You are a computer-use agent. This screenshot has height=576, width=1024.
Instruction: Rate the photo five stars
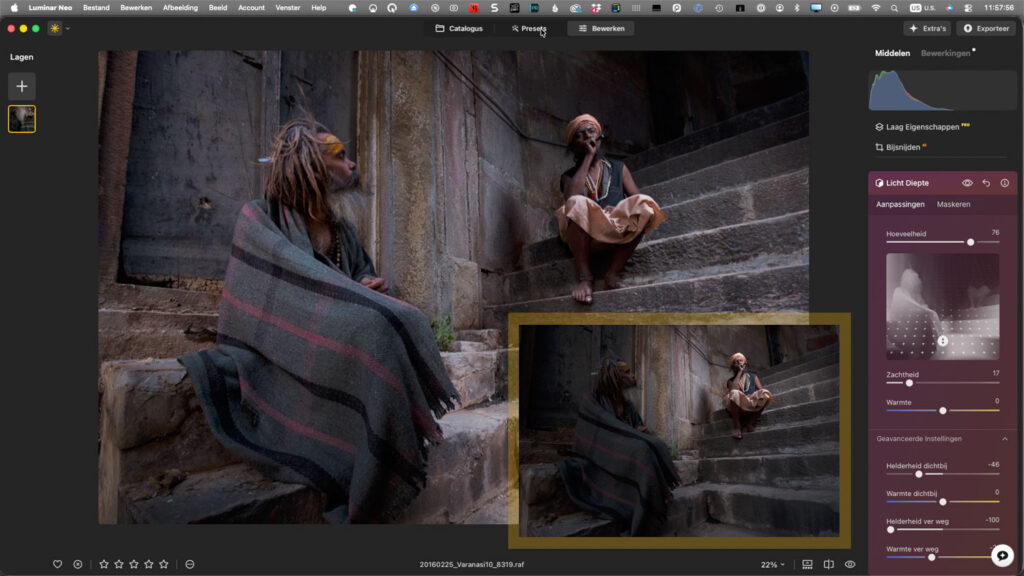click(x=164, y=564)
